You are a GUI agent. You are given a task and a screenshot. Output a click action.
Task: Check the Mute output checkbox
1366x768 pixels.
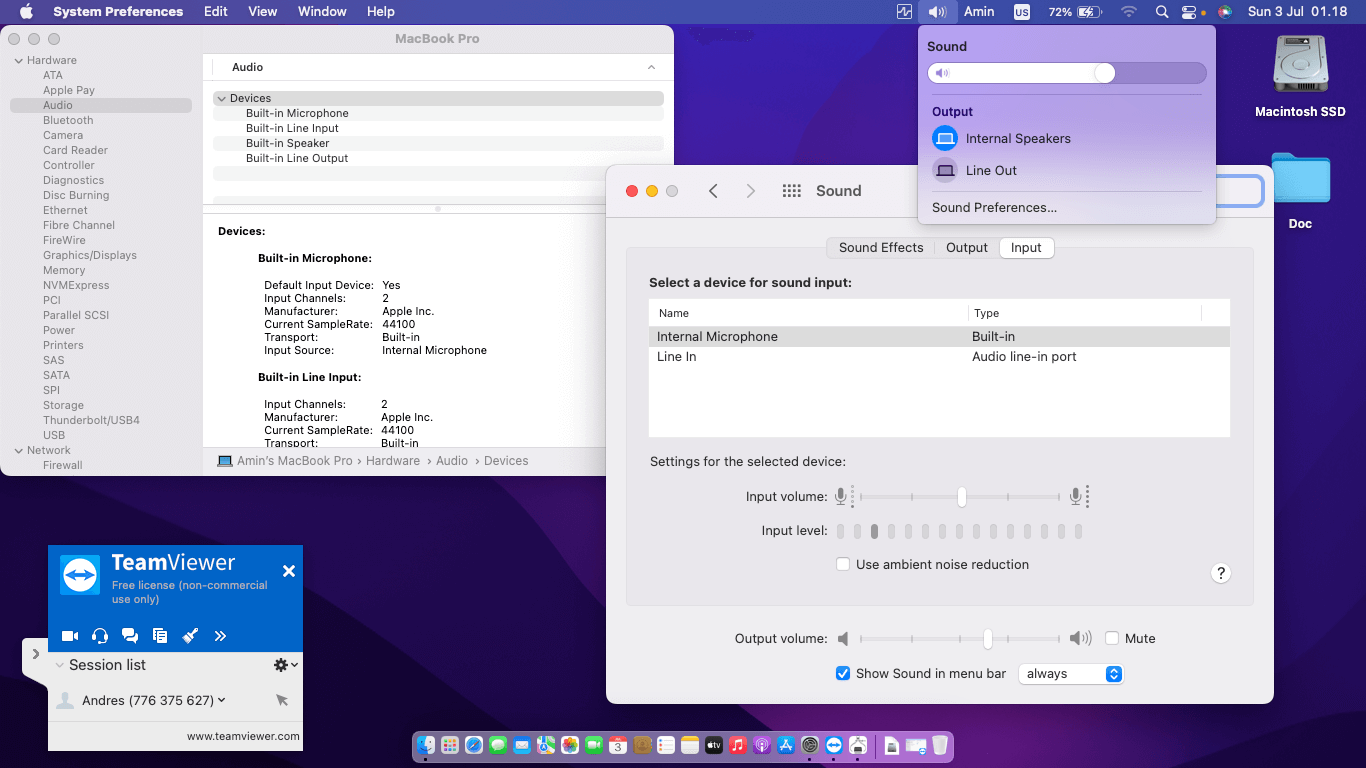1112,639
